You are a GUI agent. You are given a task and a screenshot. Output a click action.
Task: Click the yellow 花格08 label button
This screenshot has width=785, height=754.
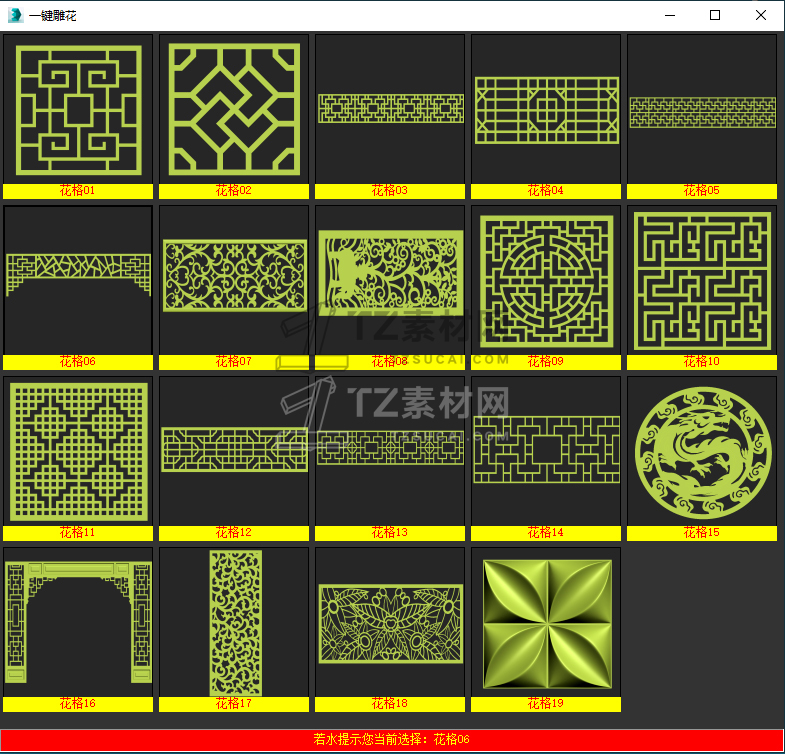click(x=390, y=362)
